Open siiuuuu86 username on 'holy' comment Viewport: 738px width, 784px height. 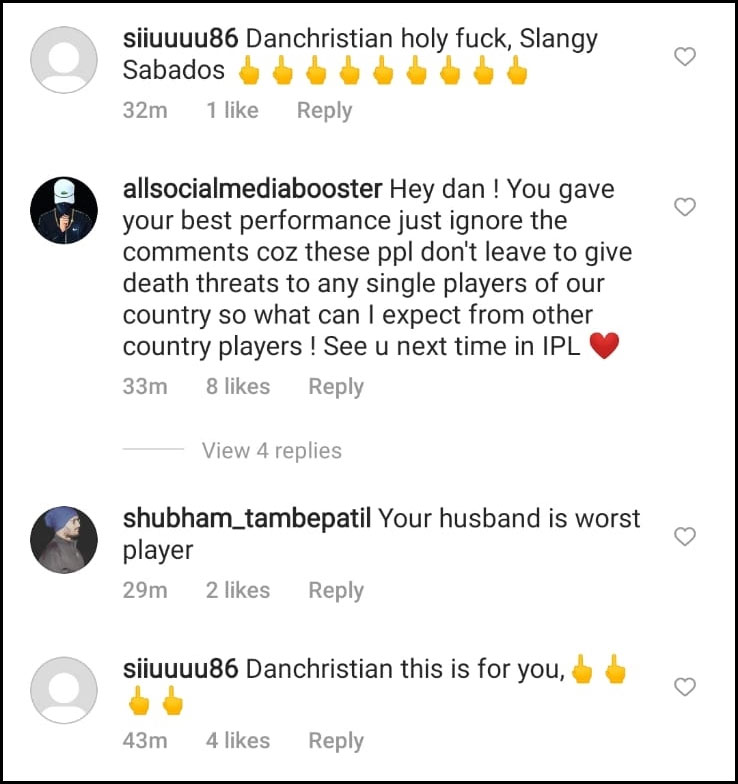coord(180,38)
